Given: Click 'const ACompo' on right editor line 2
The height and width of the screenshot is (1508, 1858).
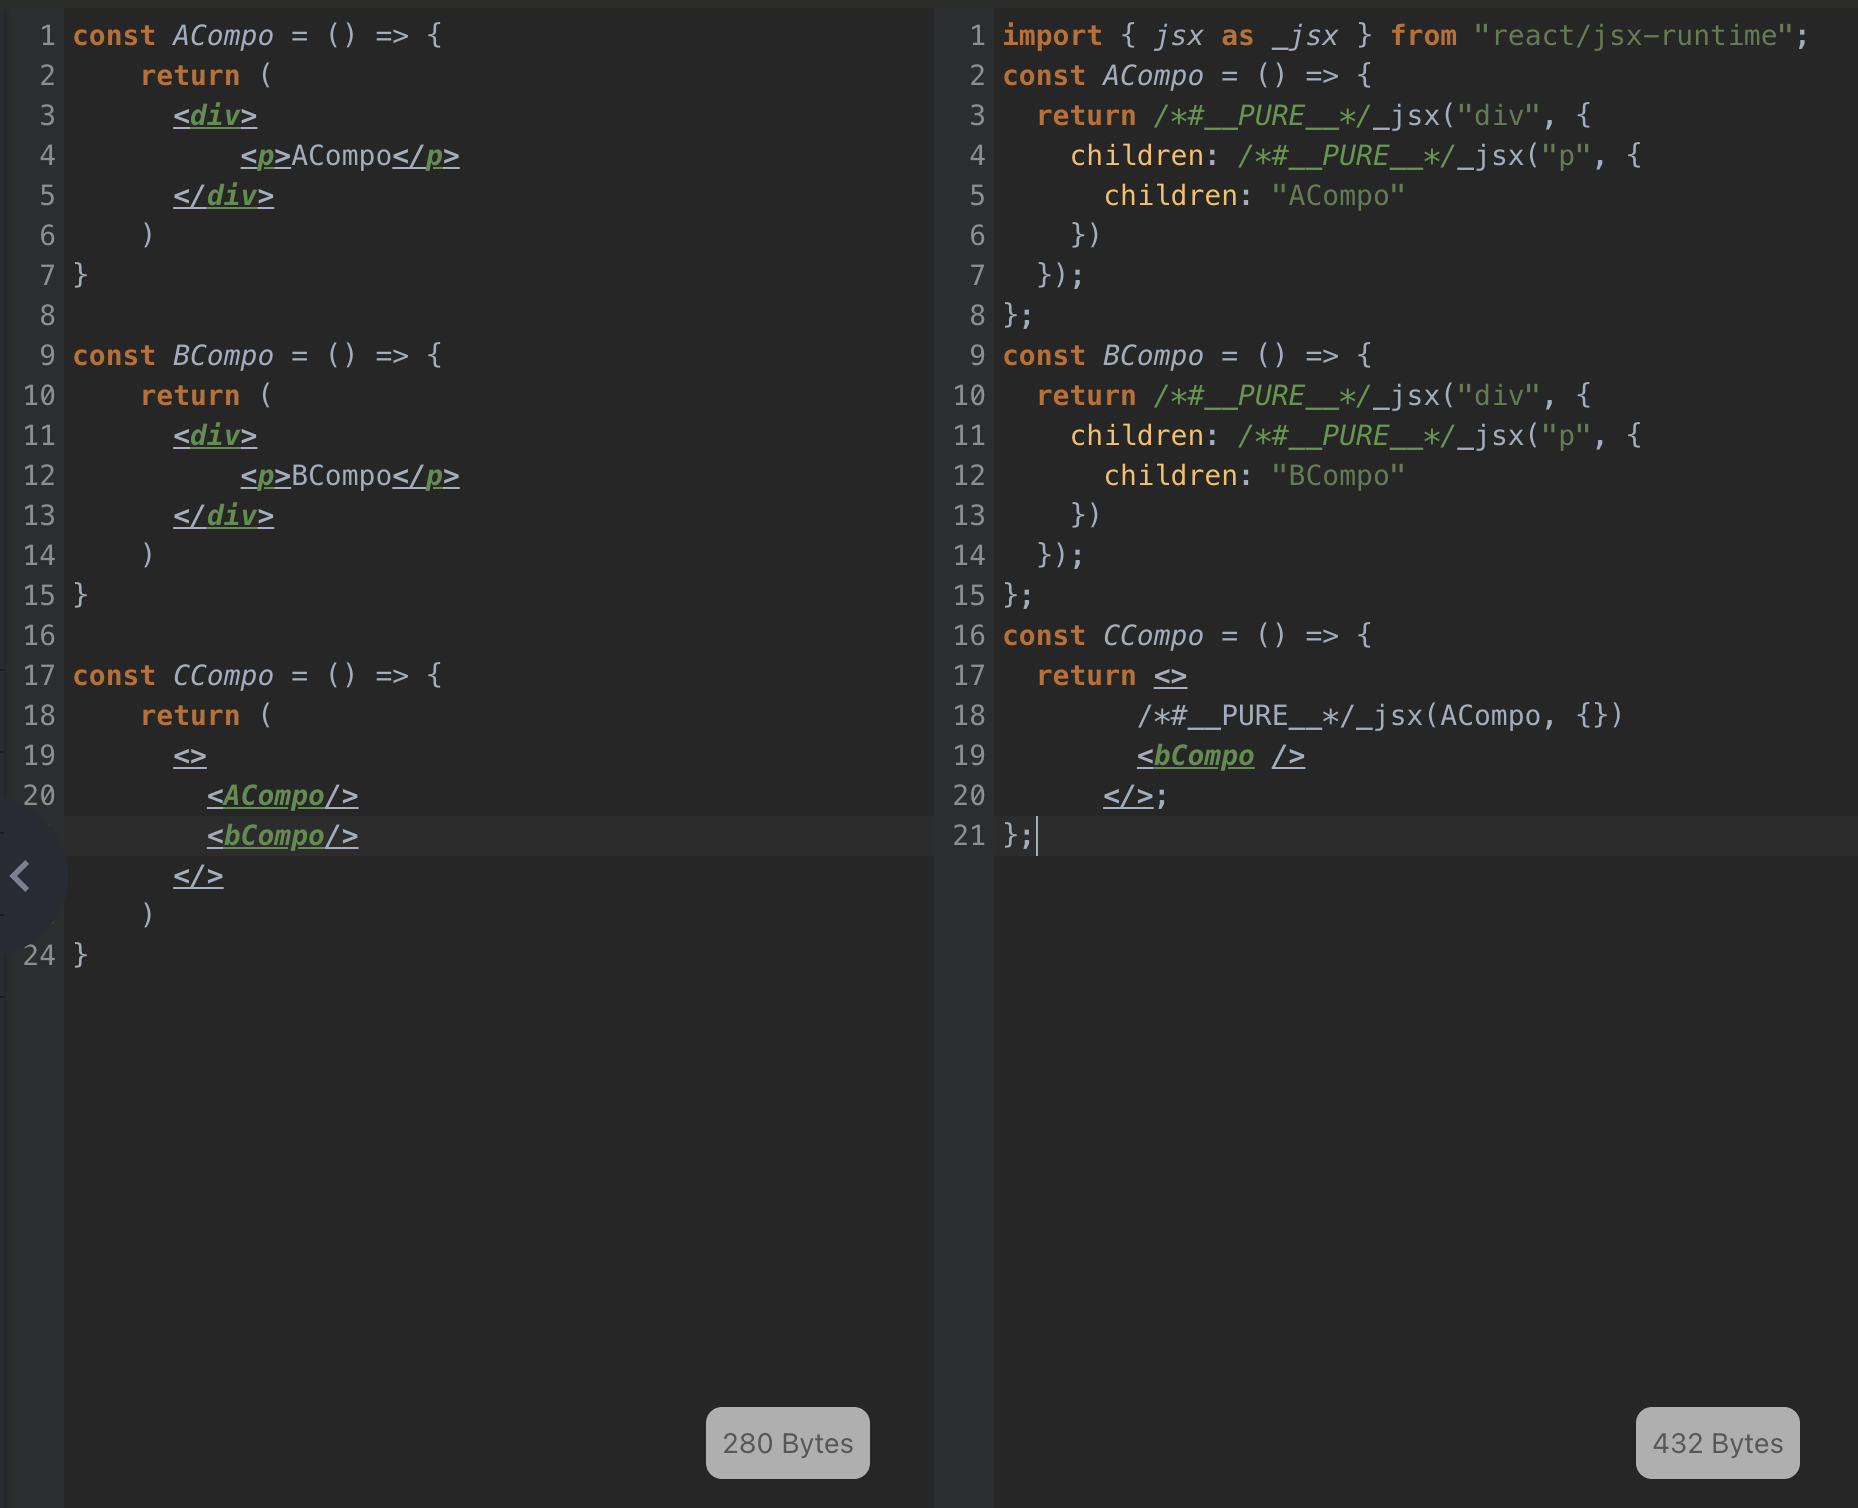Looking at the screenshot, I should click(x=1103, y=76).
